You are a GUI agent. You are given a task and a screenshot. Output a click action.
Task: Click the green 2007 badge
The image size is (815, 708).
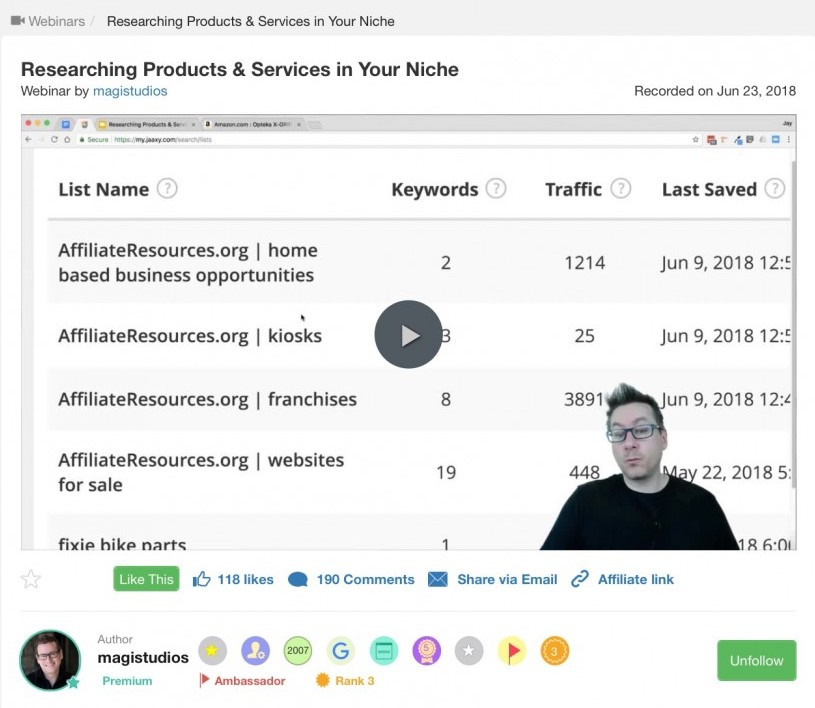(298, 651)
